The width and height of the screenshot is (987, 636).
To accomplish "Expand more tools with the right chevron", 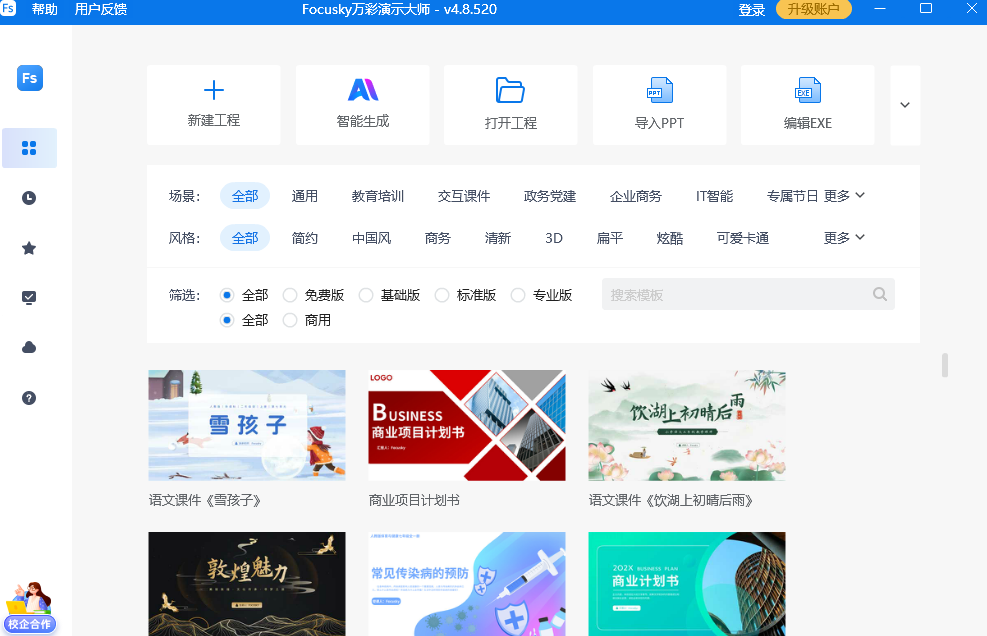I will 904,104.
